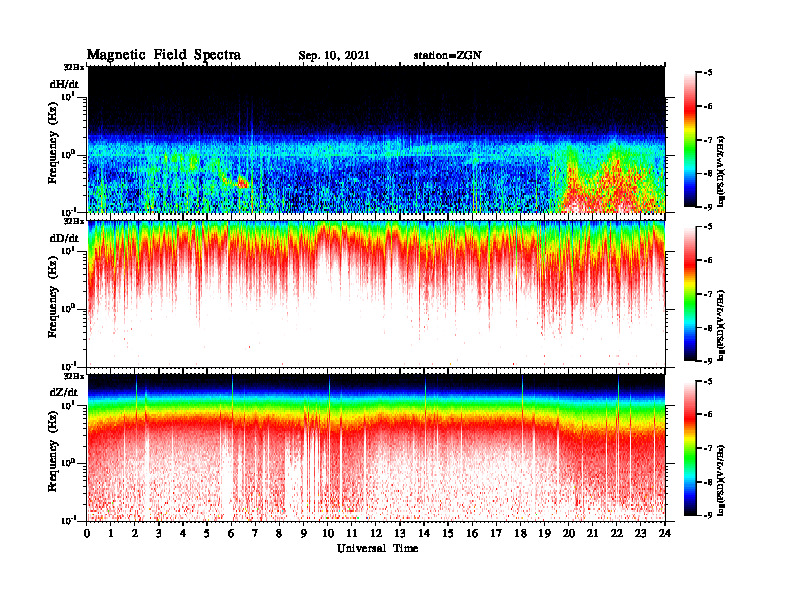Click hour tick label 0 on time axis
This screenshot has height=612, width=792.
(87, 534)
